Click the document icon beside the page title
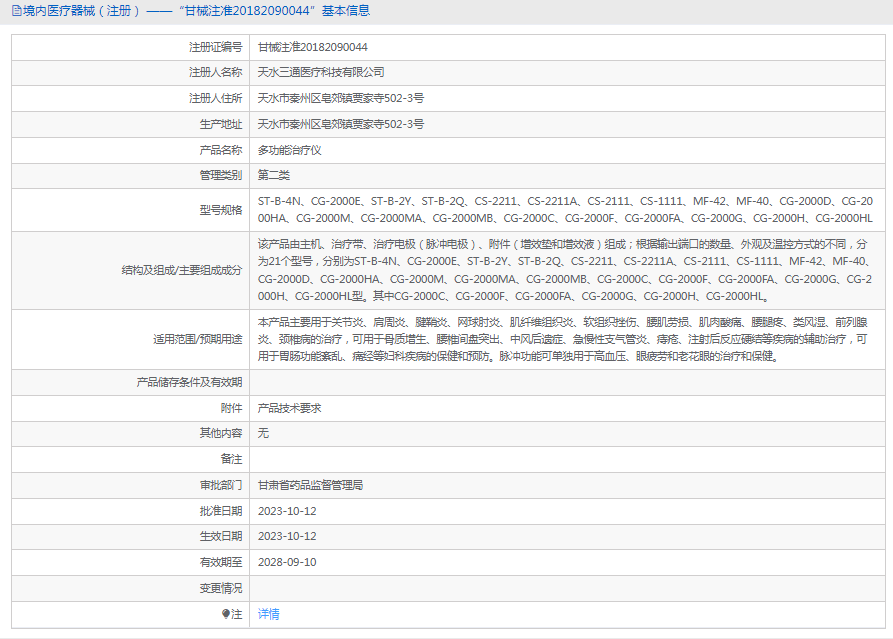Viewport: 893px width, 639px height. point(17,11)
